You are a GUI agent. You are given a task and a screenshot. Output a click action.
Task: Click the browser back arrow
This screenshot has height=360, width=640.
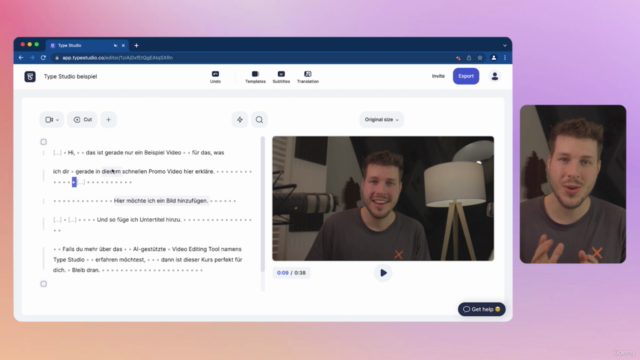(21, 58)
